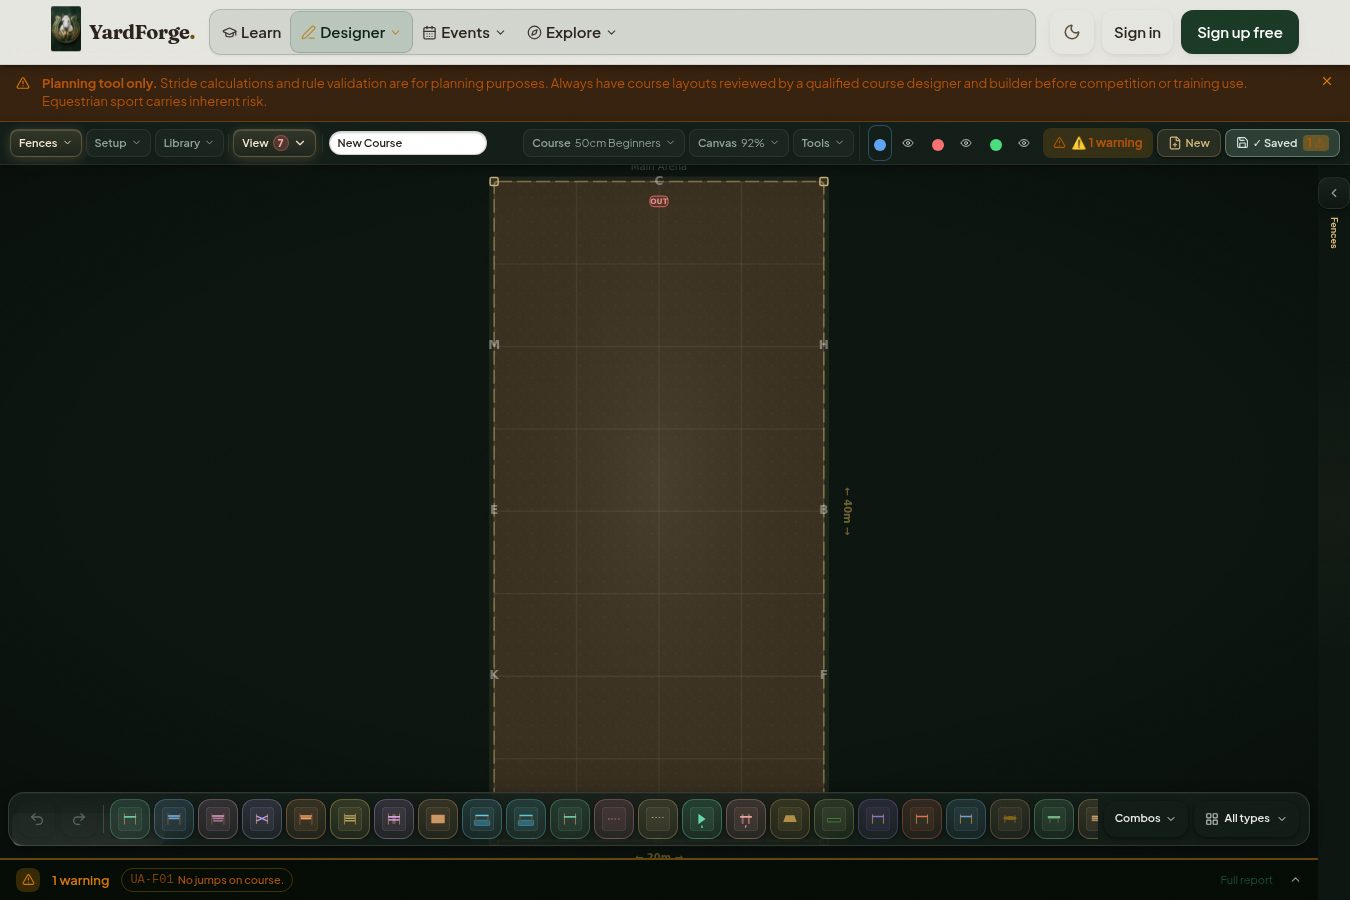Toggle visibility eye next to red dot
The image size is (1350, 900).
966,143
